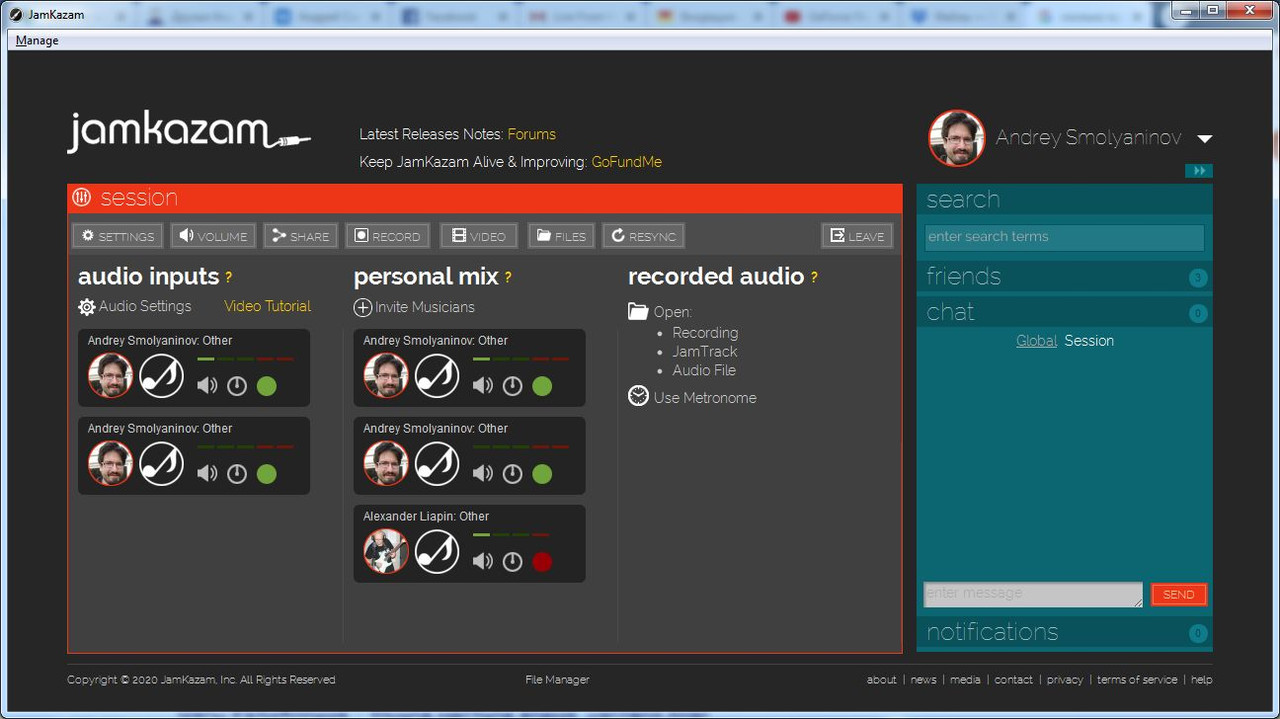Screen dimensions: 1280x719
Task: Start recording with the Record button
Action: (388, 236)
